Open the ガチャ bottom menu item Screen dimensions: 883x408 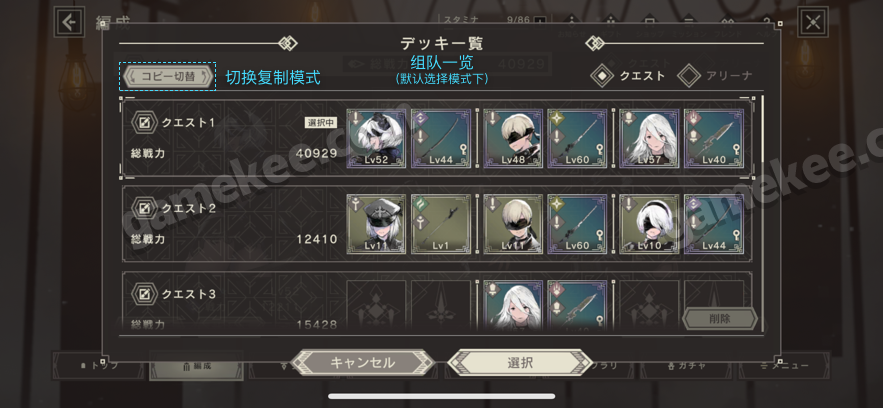[x=685, y=365]
